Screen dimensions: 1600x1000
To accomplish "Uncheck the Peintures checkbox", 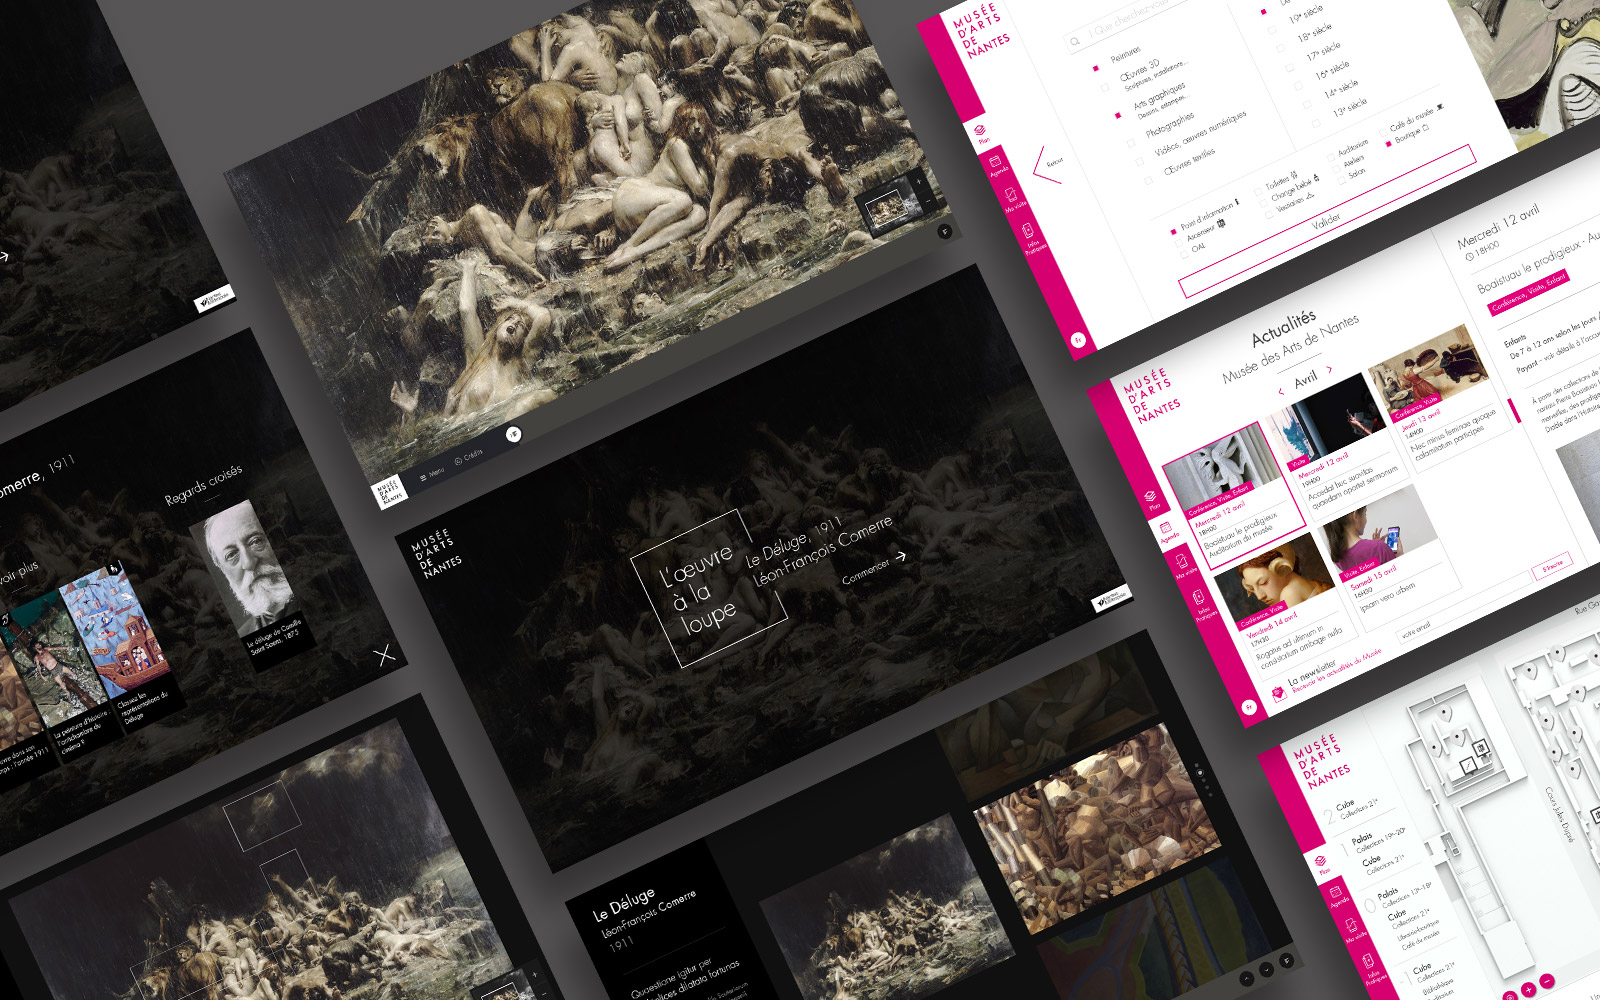I will (1096, 68).
